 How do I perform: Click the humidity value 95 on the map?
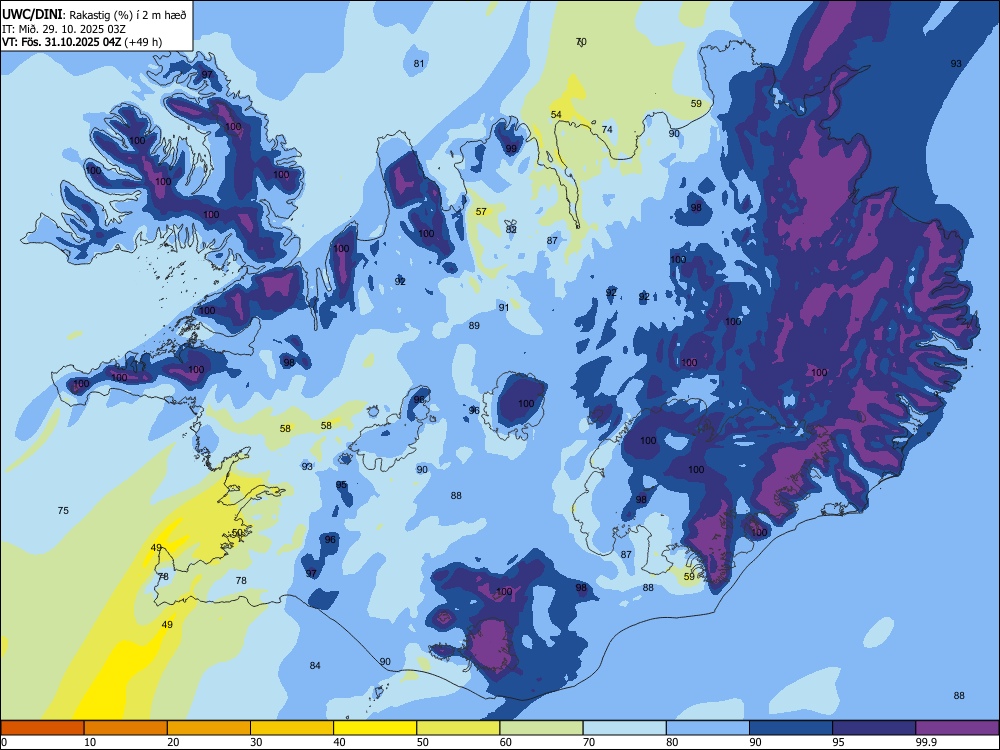tap(341, 485)
